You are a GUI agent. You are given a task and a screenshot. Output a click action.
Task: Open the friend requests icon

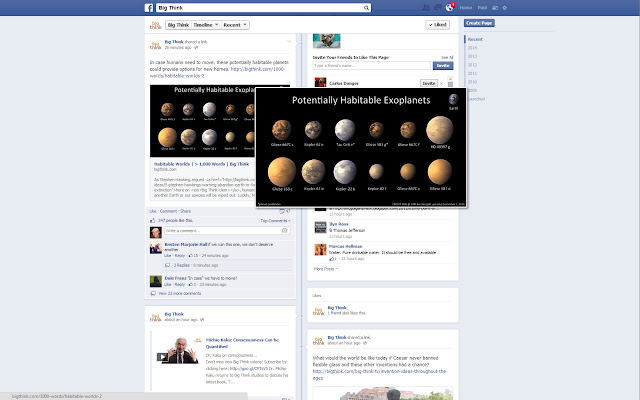pyautogui.click(x=425, y=8)
